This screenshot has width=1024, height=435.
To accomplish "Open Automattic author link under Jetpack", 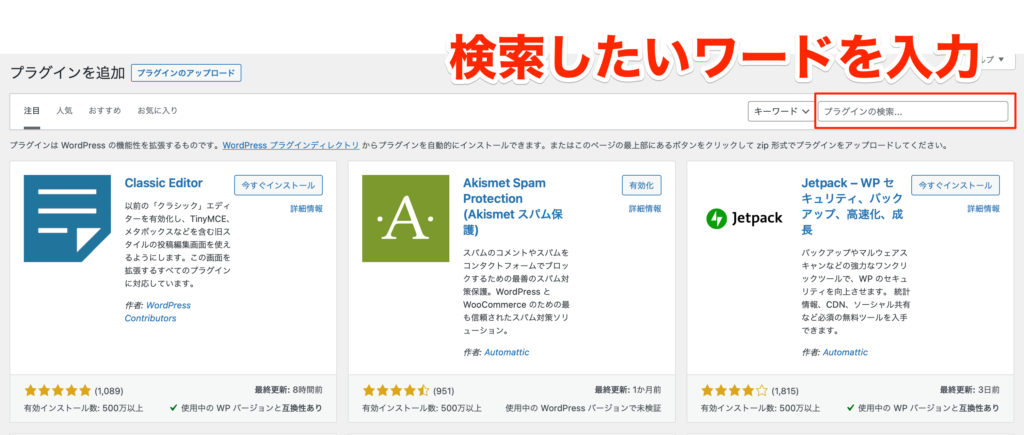I will pos(845,352).
